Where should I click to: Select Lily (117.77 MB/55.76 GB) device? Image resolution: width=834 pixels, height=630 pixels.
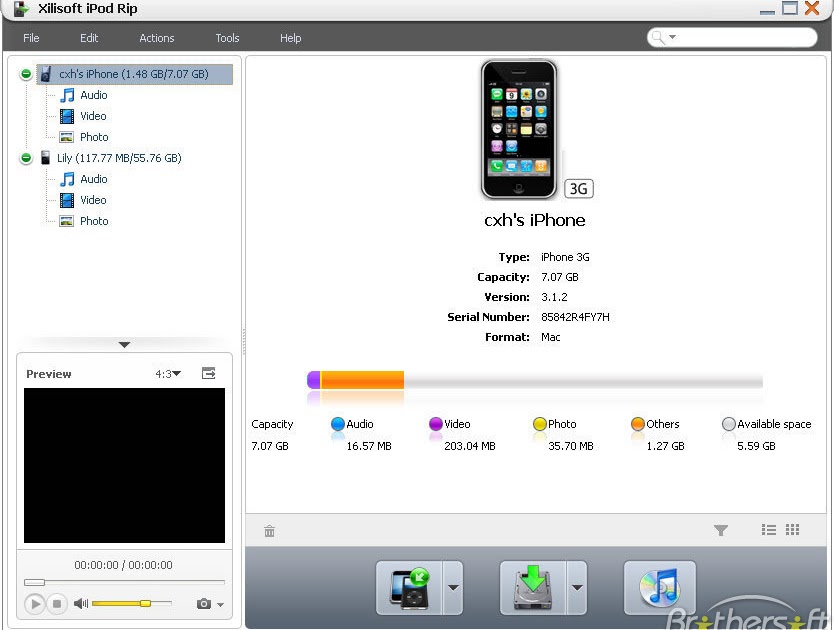click(119, 158)
